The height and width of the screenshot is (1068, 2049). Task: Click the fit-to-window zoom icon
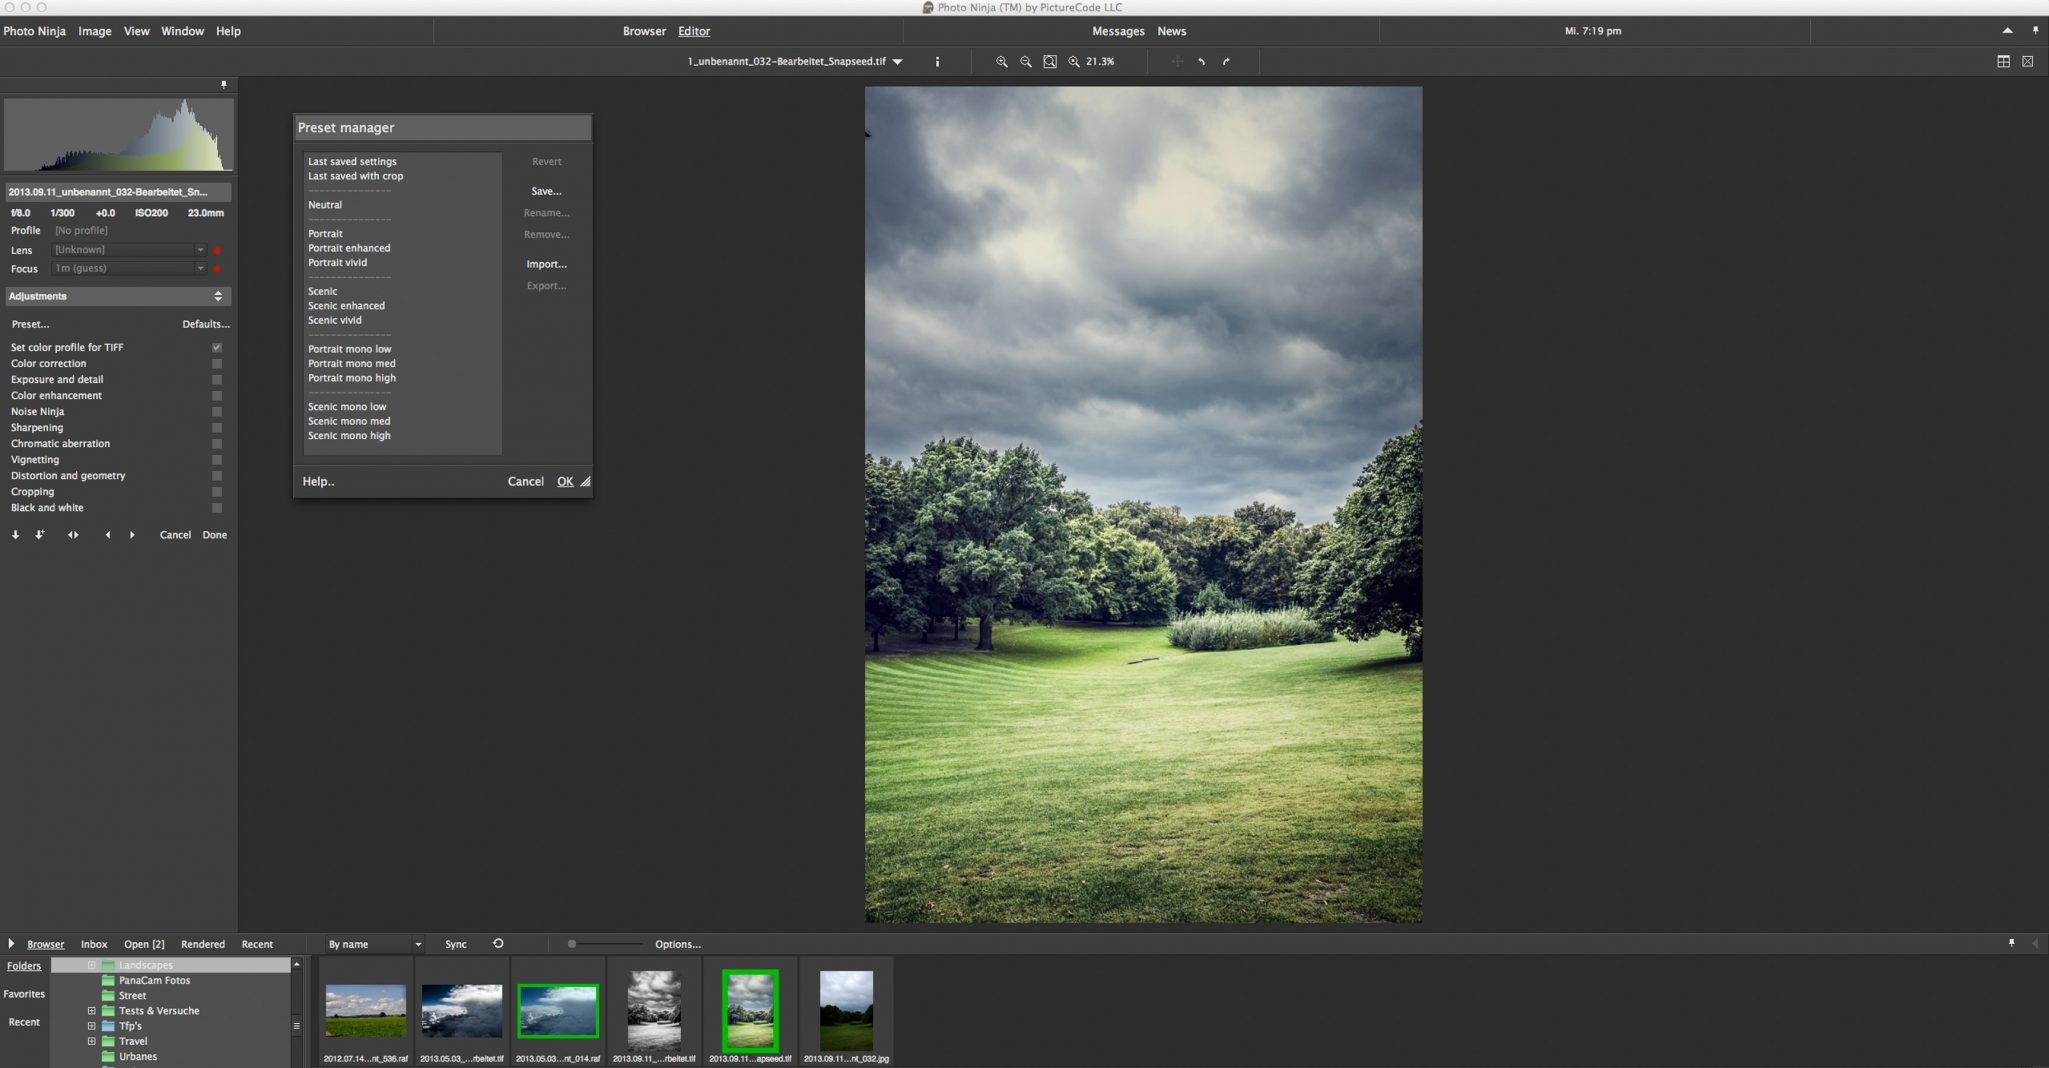(x=1050, y=62)
